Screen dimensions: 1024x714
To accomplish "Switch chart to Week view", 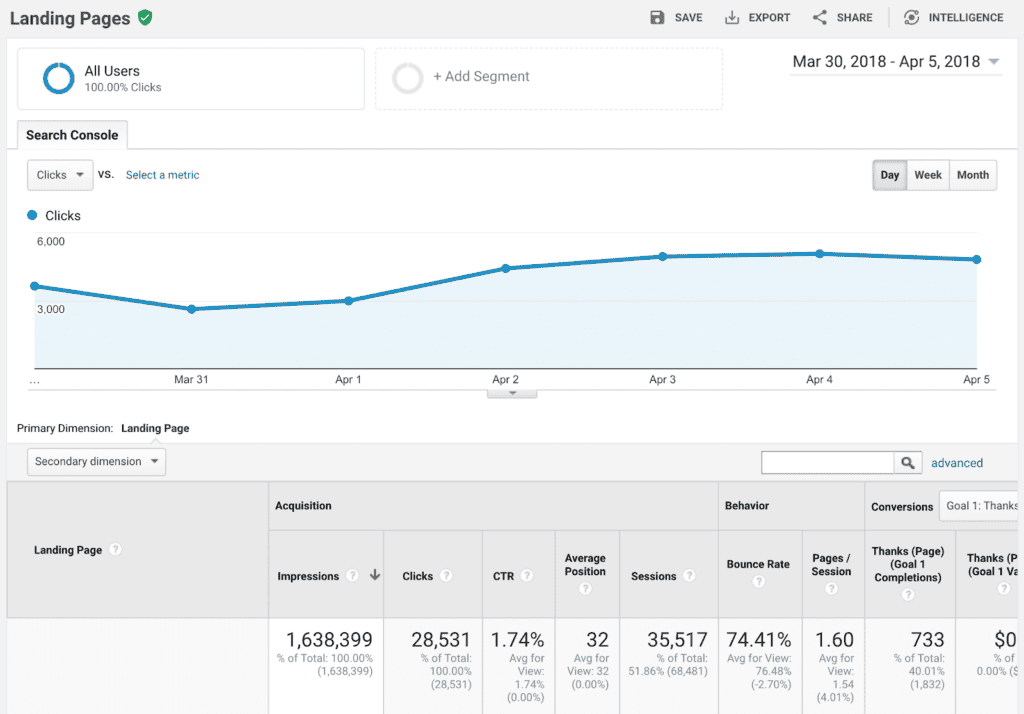I will [928, 175].
